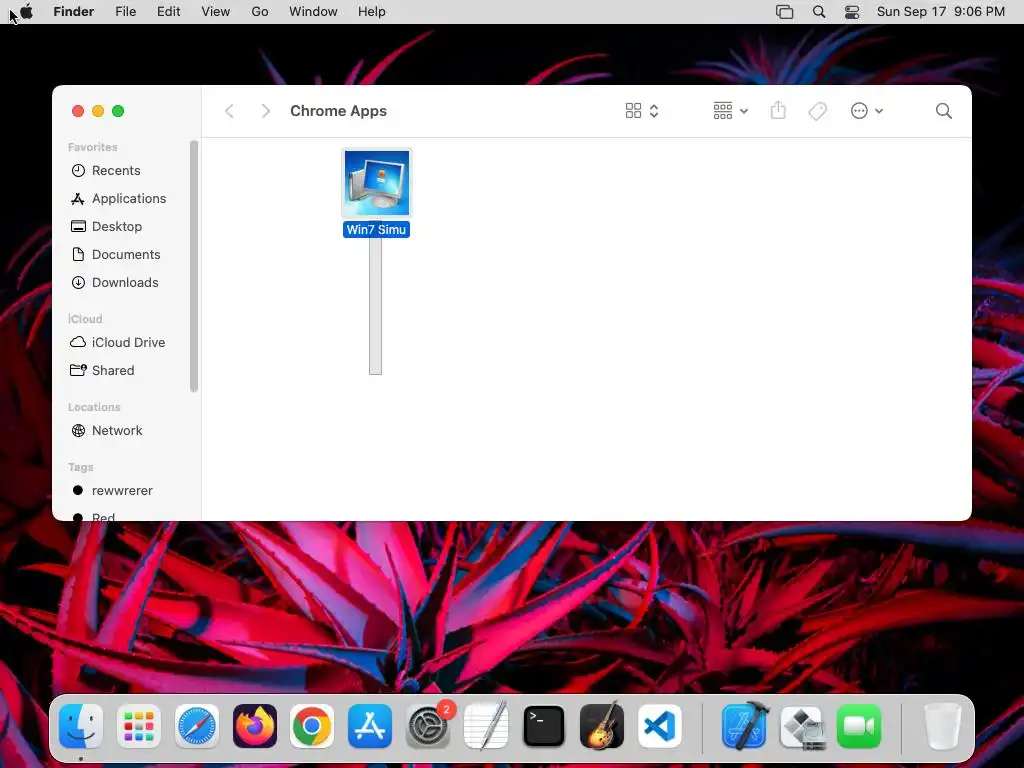The width and height of the screenshot is (1024, 768).
Task: Open the Go menu
Action: [260, 12]
